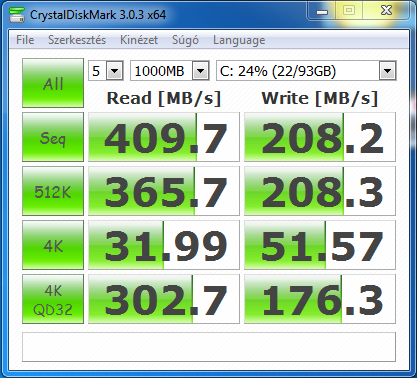
Task: Click the Write [MB/s] column header
Action: pos(320,98)
